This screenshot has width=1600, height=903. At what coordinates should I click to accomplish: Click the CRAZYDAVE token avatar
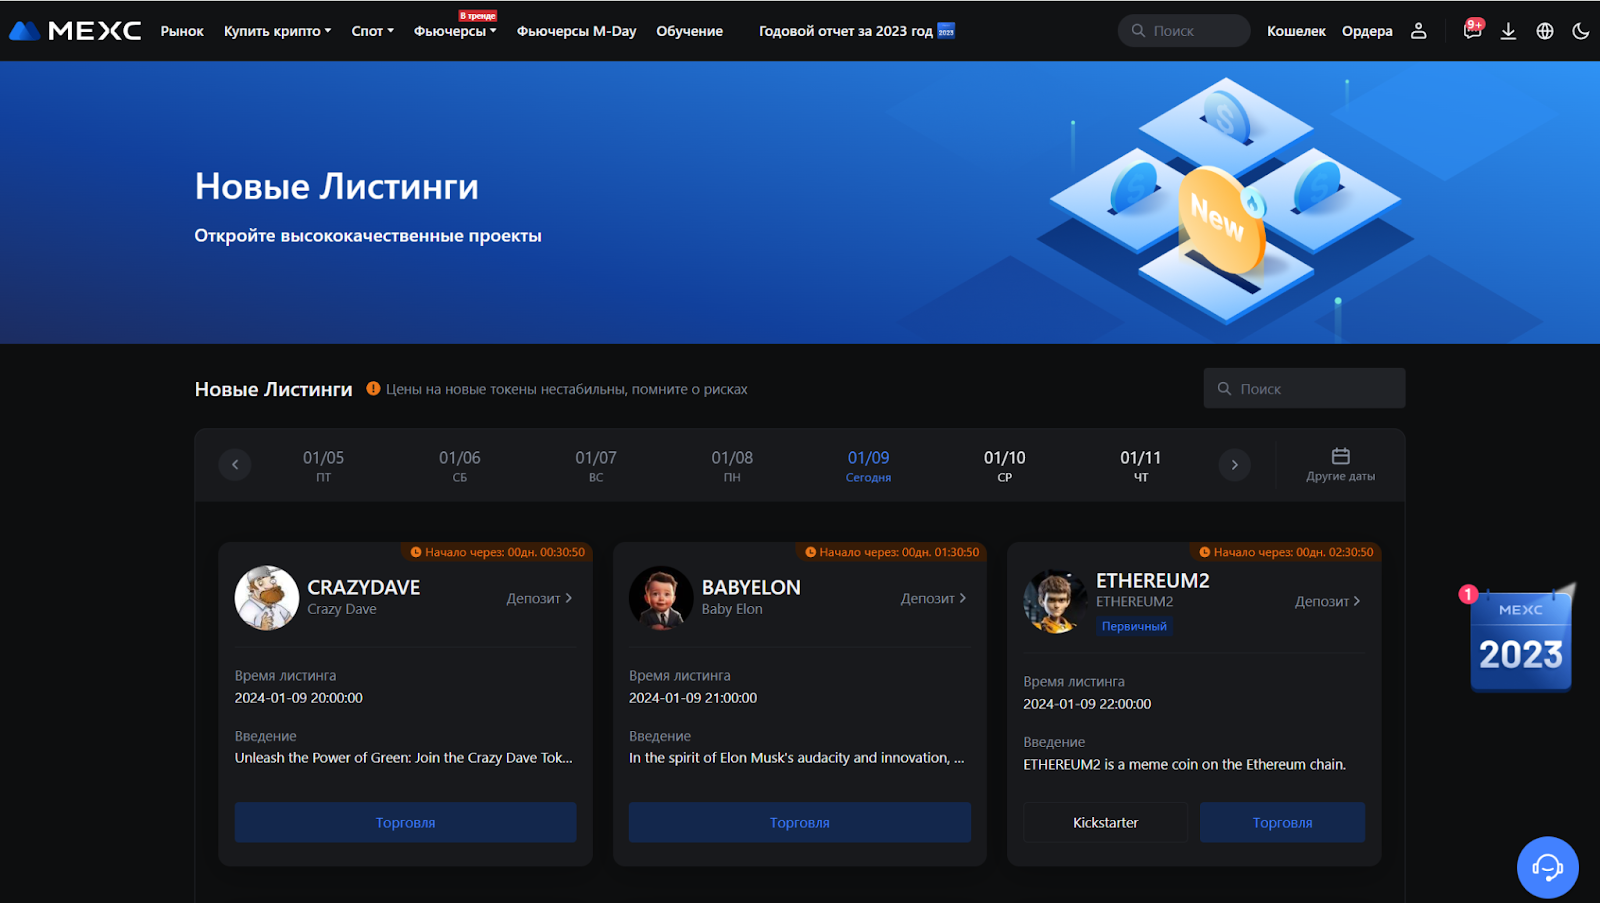[x=267, y=598]
